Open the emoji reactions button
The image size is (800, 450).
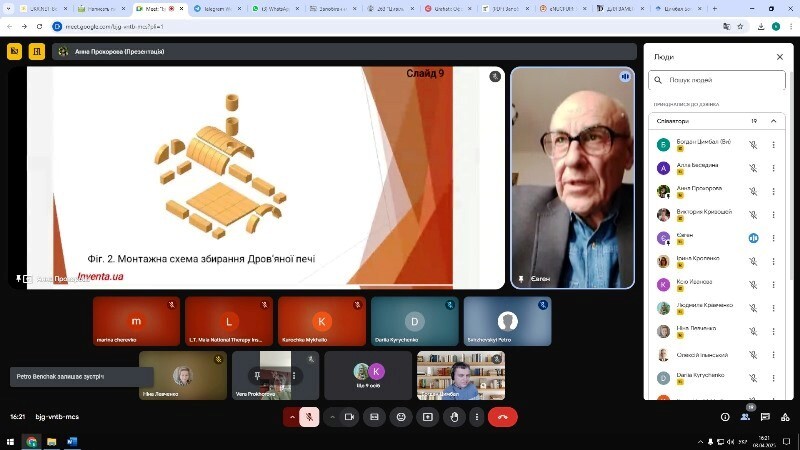(402, 417)
